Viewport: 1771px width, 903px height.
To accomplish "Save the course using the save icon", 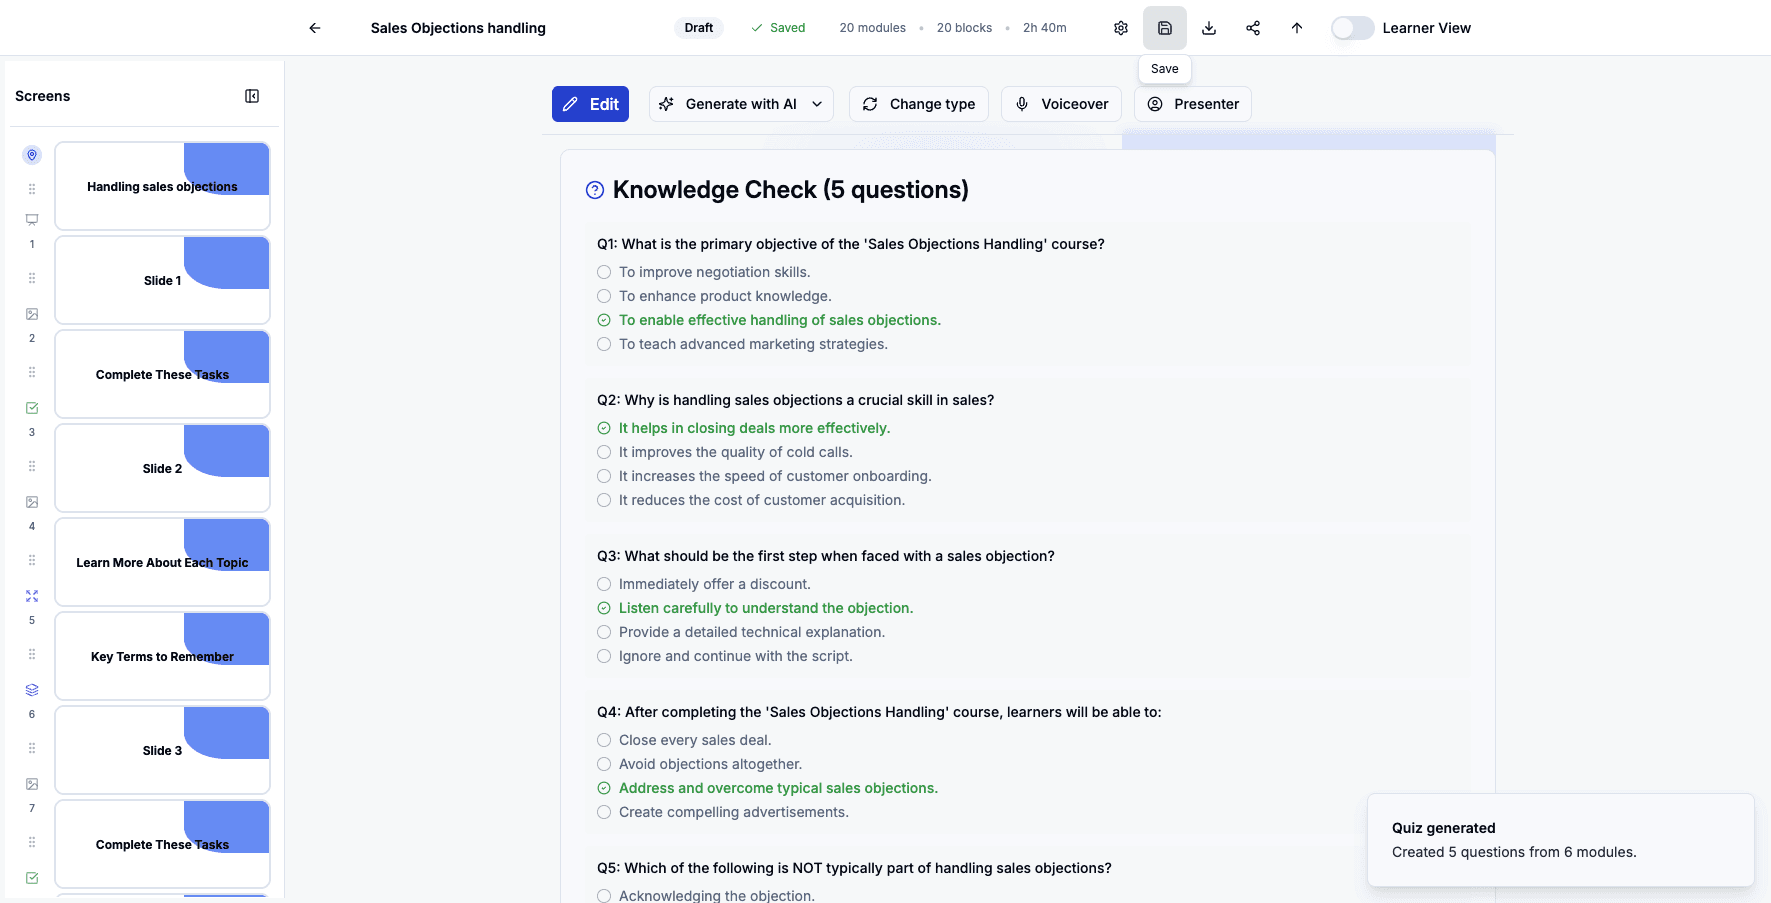I will click(1164, 28).
